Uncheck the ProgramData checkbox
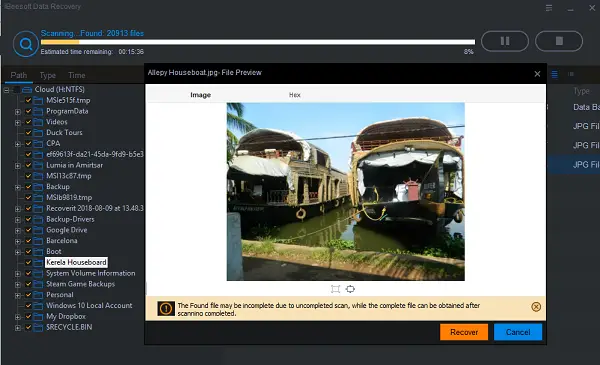This screenshot has height=365, width=600. [28, 111]
